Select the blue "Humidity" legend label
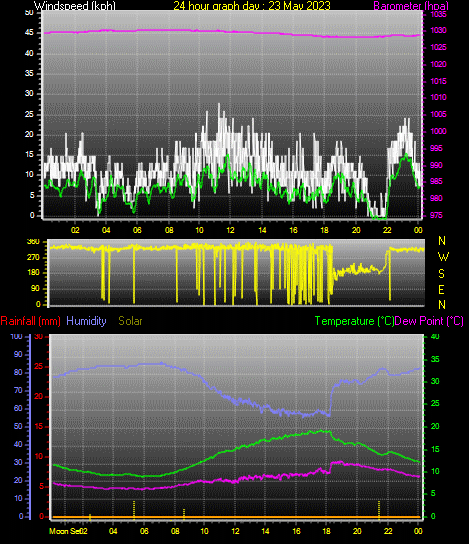This screenshot has height=544, width=469. tap(86, 321)
